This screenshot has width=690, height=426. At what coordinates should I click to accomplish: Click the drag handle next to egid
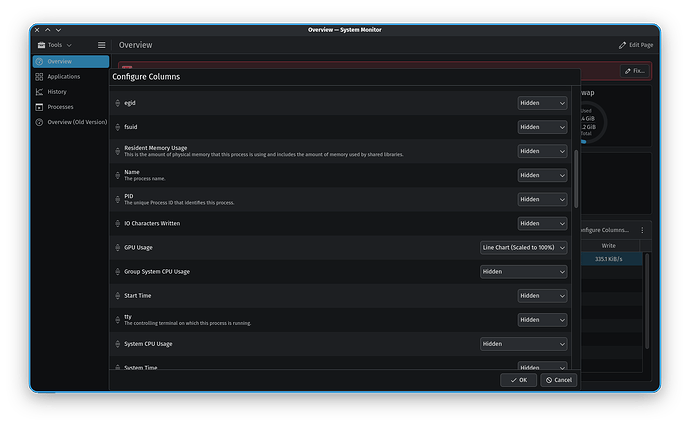coord(117,103)
